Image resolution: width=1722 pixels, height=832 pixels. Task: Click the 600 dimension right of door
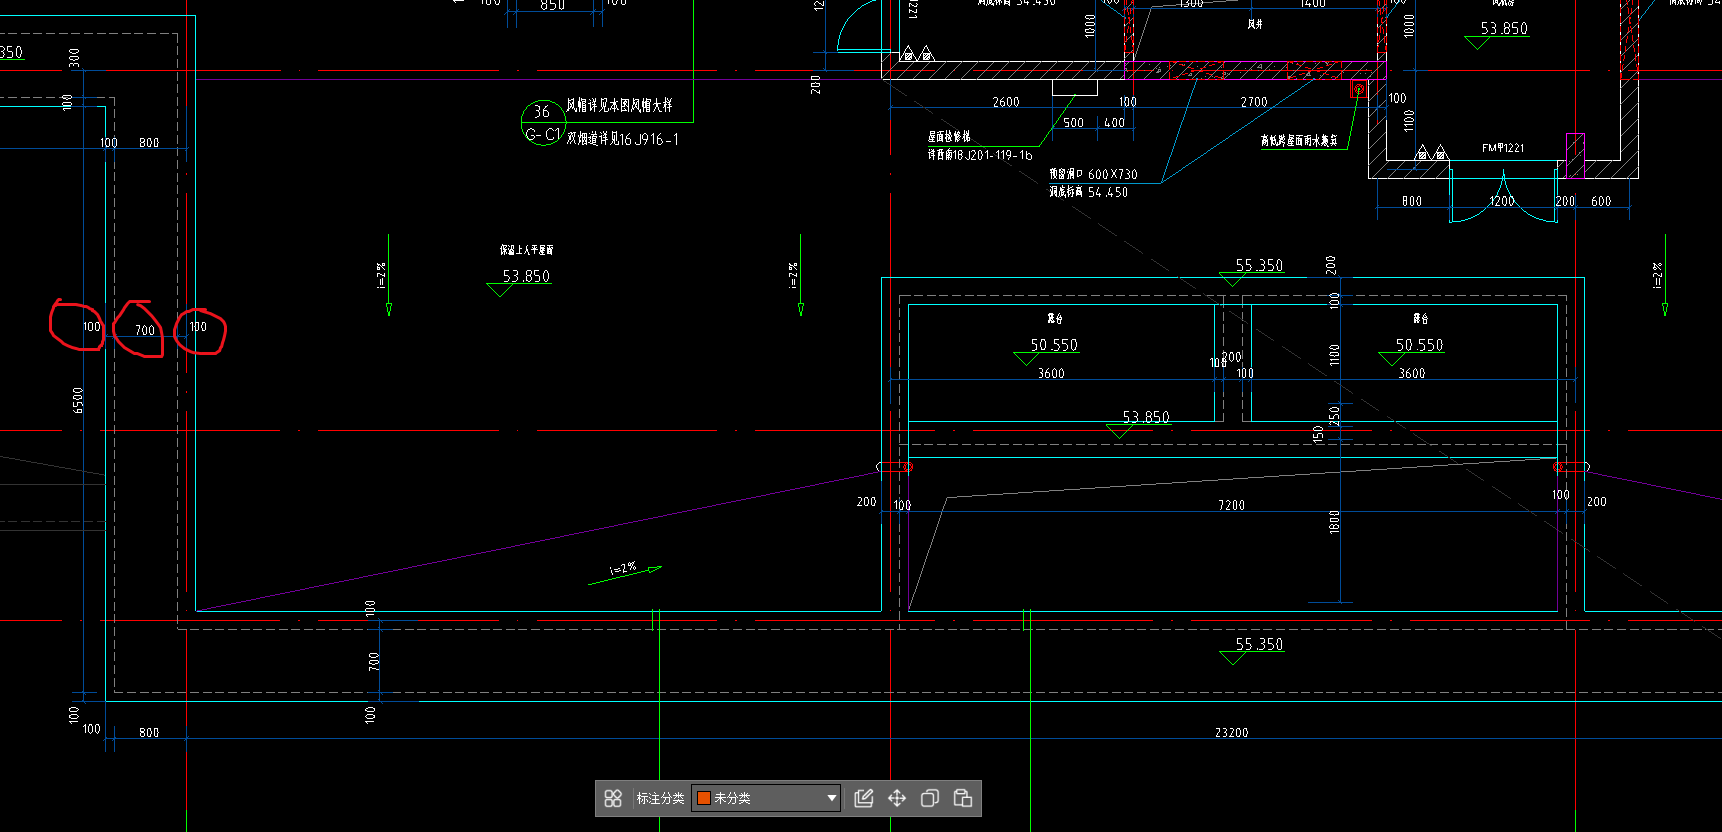pos(1601,202)
